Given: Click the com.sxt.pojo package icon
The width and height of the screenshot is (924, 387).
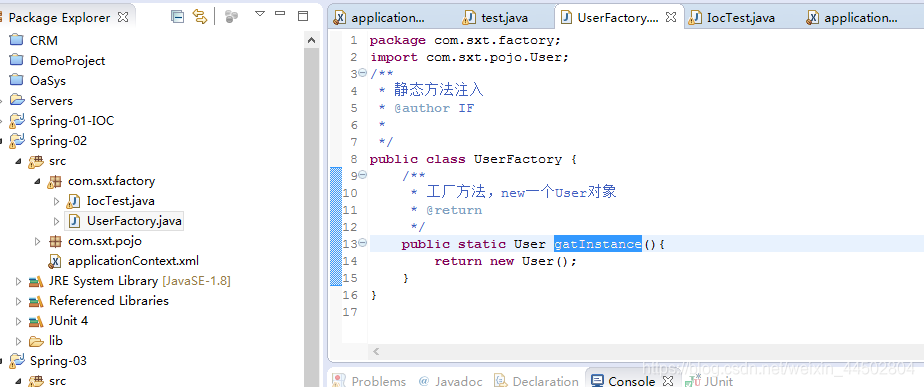Looking at the screenshot, I should (55, 241).
